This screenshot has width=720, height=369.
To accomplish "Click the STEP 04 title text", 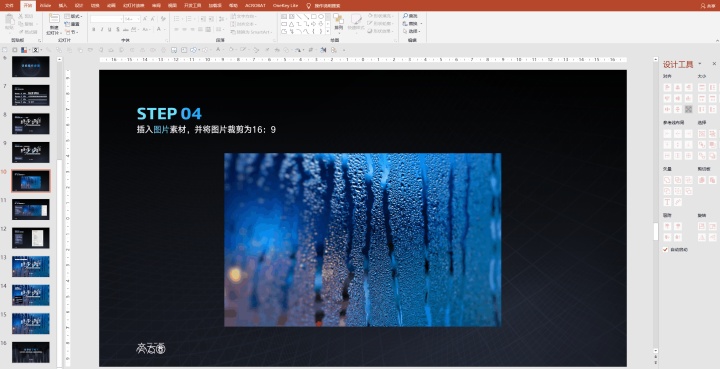I will click(x=169, y=113).
